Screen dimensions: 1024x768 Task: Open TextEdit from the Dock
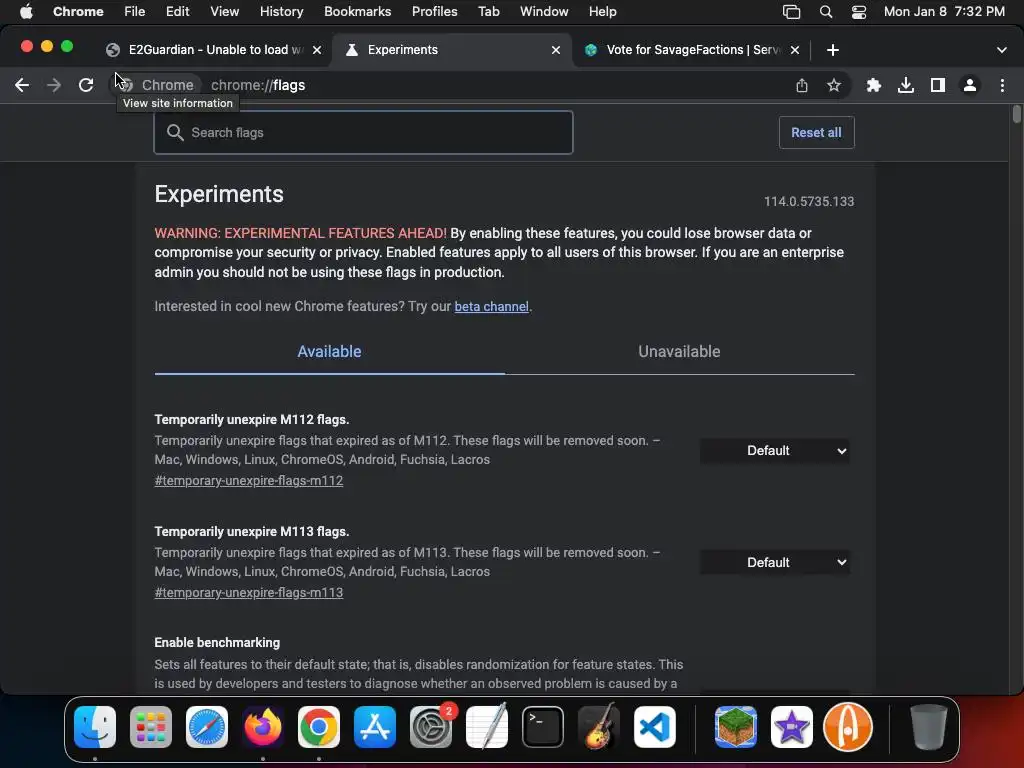point(487,727)
